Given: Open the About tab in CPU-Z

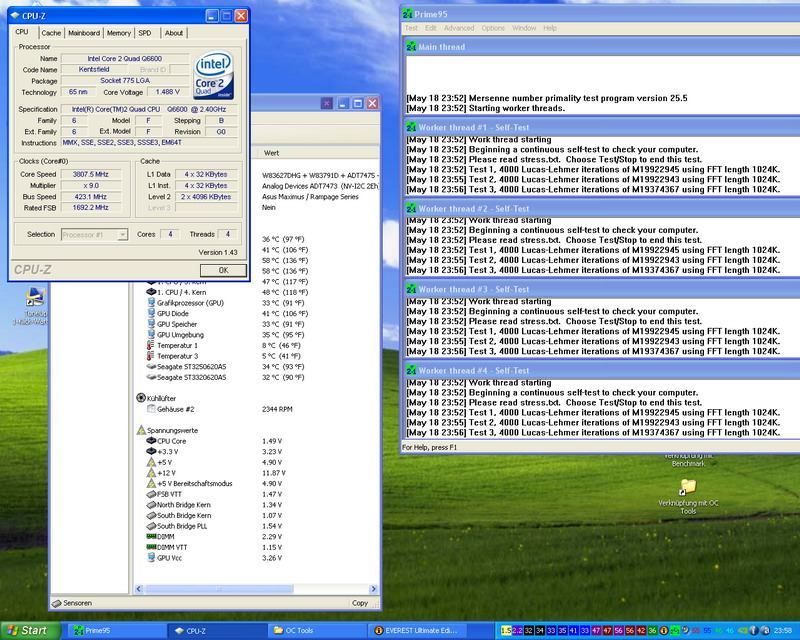Looking at the screenshot, I should (174, 33).
